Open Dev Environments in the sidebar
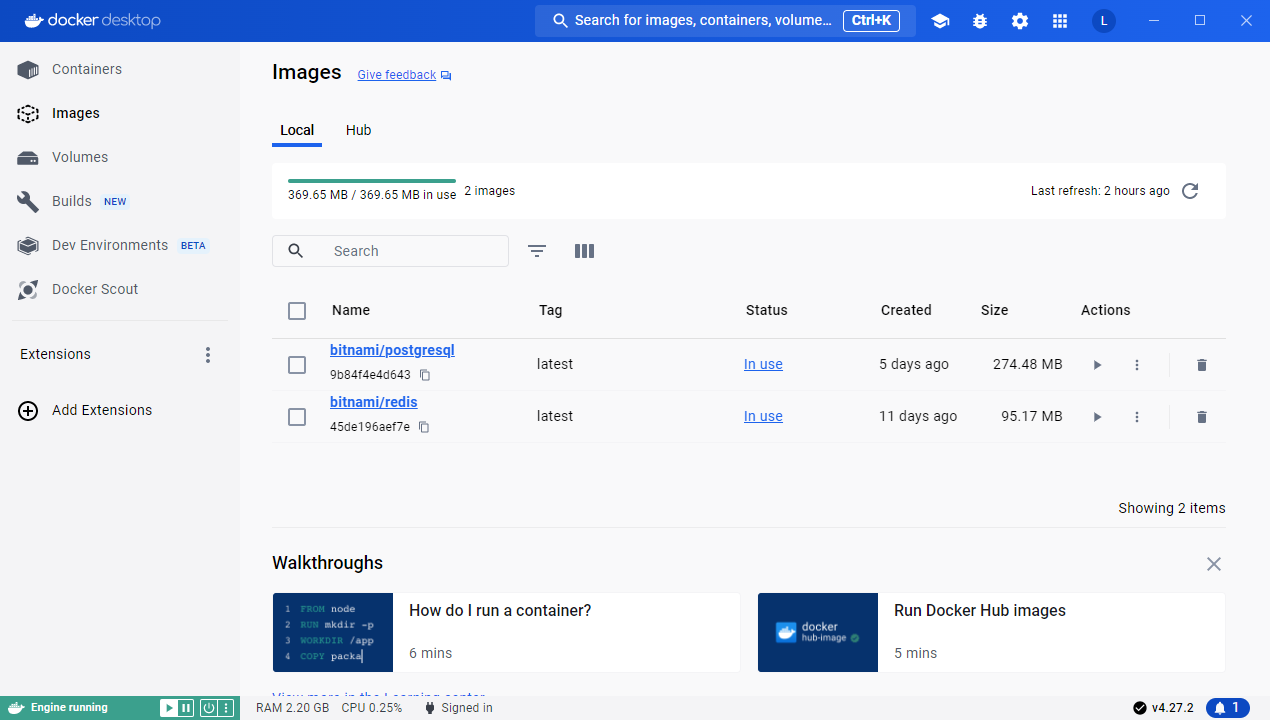 120,245
